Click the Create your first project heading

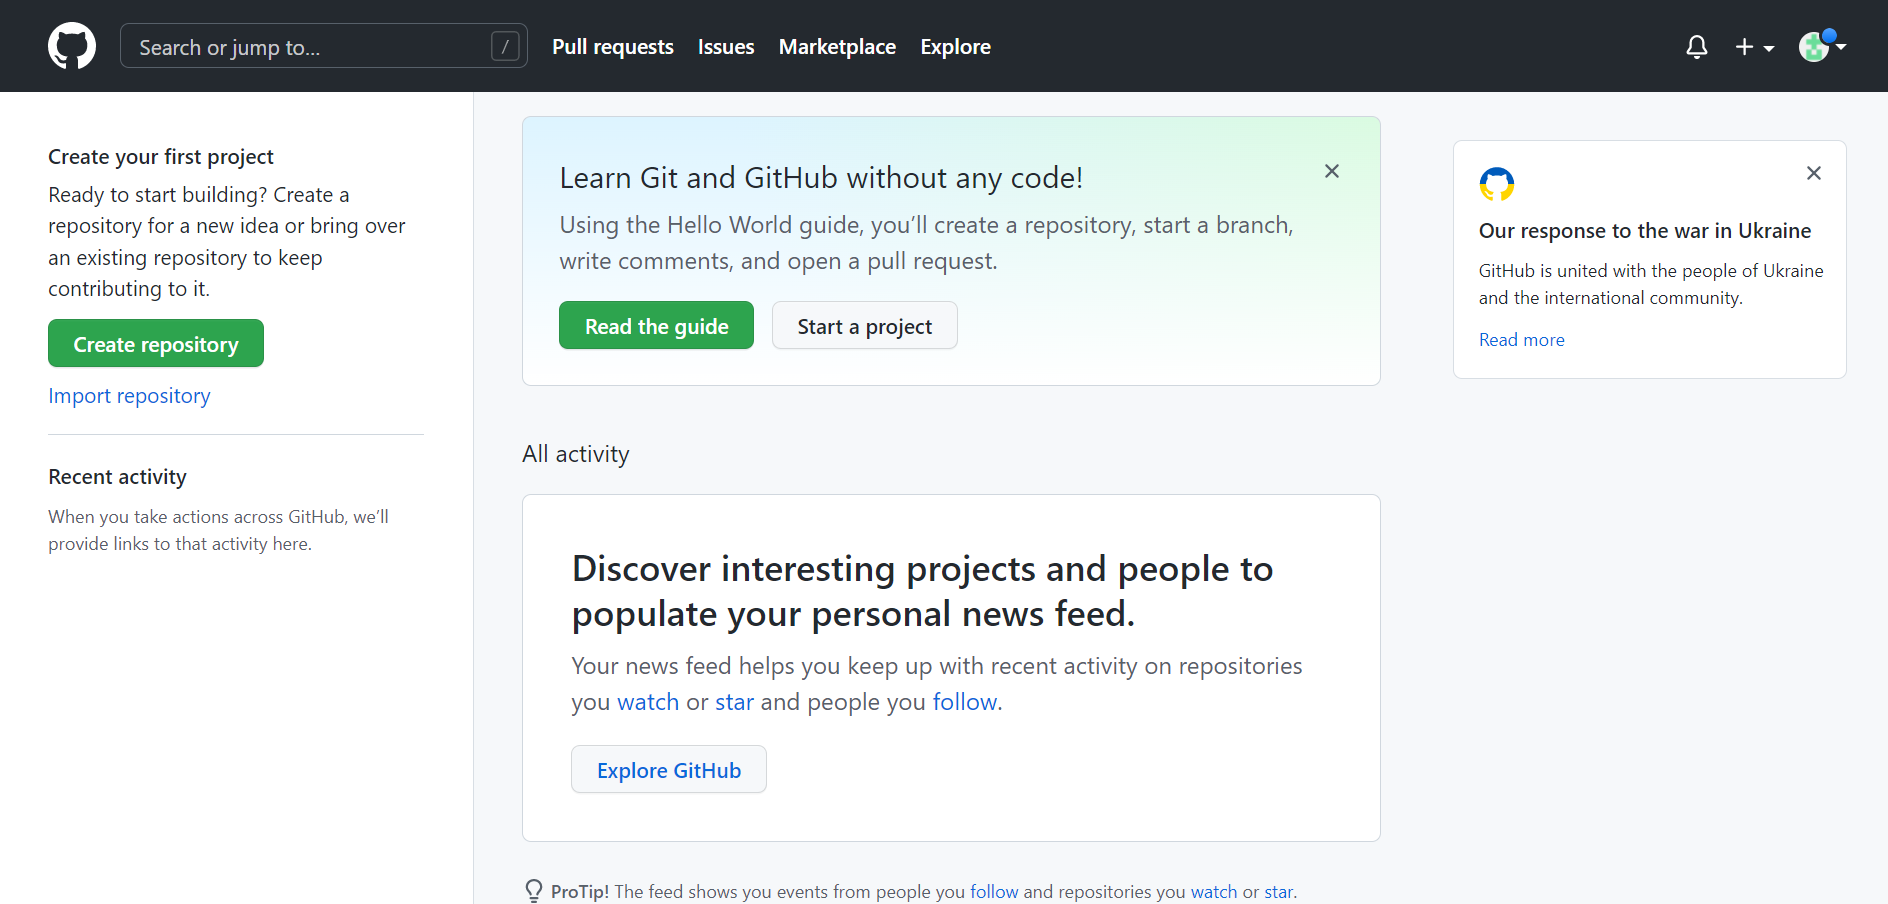(x=161, y=157)
